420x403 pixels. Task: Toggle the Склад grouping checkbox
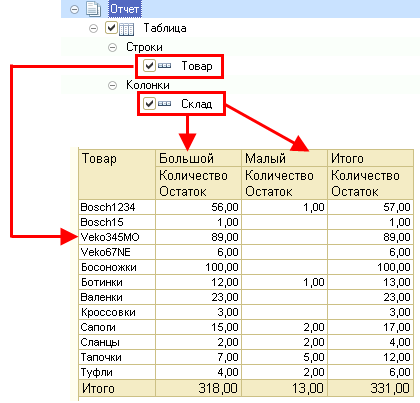coord(149,104)
